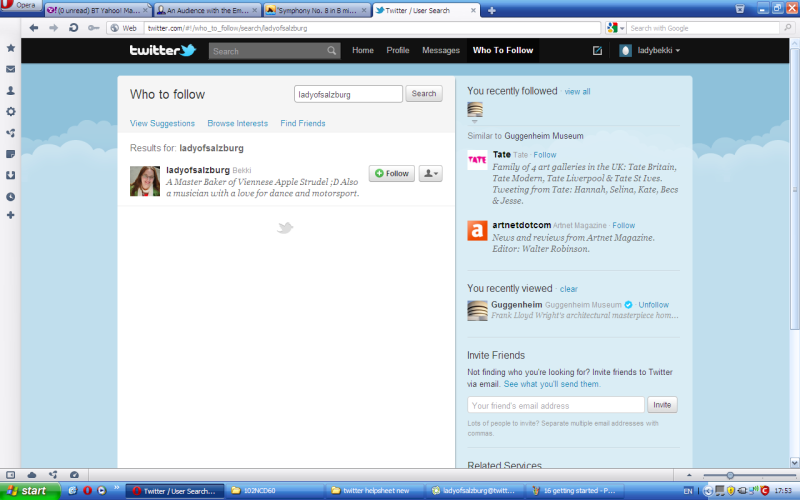Open twitter helpsheet new taskbar item
This screenshot has height=500, width=800.
pyautogui.click(x=374, y=491)
